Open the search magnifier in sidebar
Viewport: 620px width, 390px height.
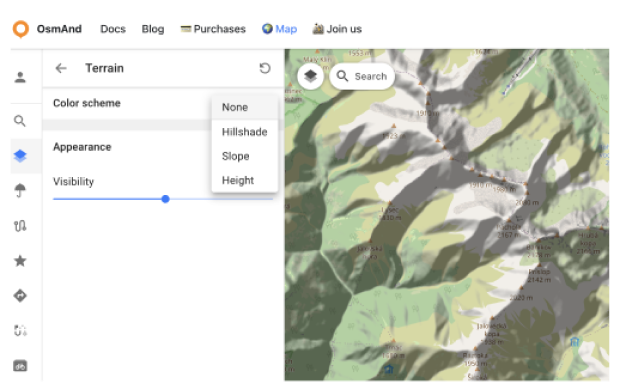coord(20,121)
